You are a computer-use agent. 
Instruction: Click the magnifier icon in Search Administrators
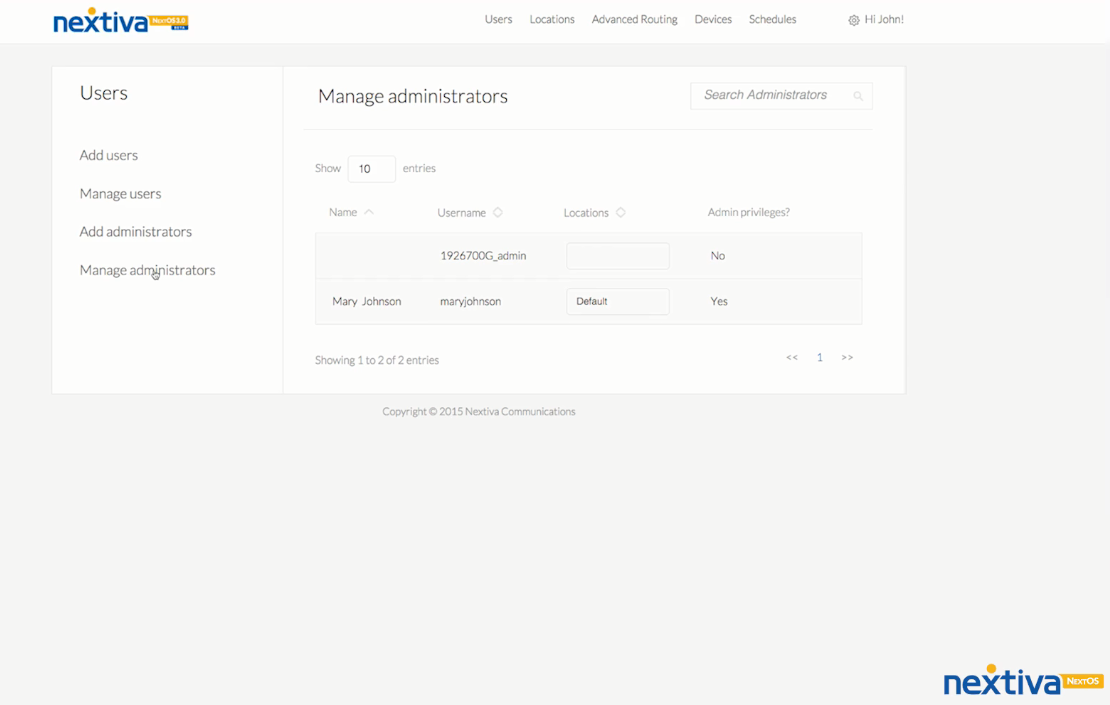tap(858, 96)
